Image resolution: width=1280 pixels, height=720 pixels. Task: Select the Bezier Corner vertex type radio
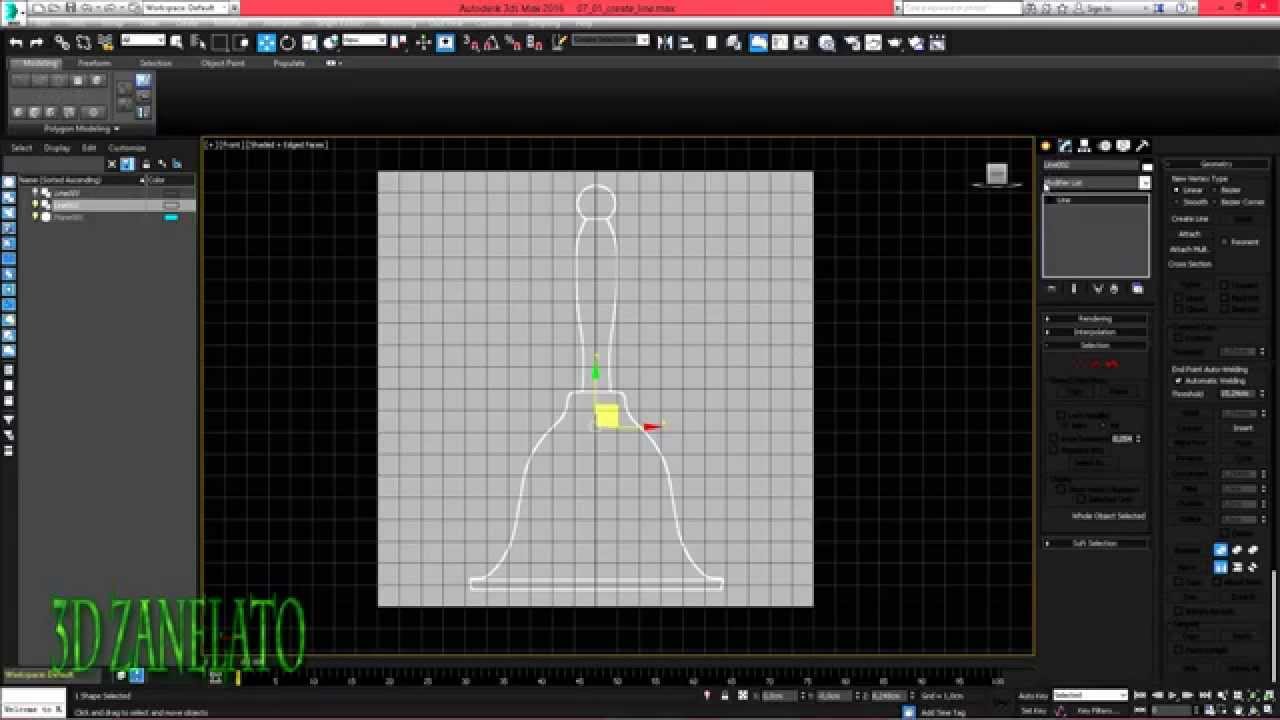pyautogui.click(x=1215, y=202)
